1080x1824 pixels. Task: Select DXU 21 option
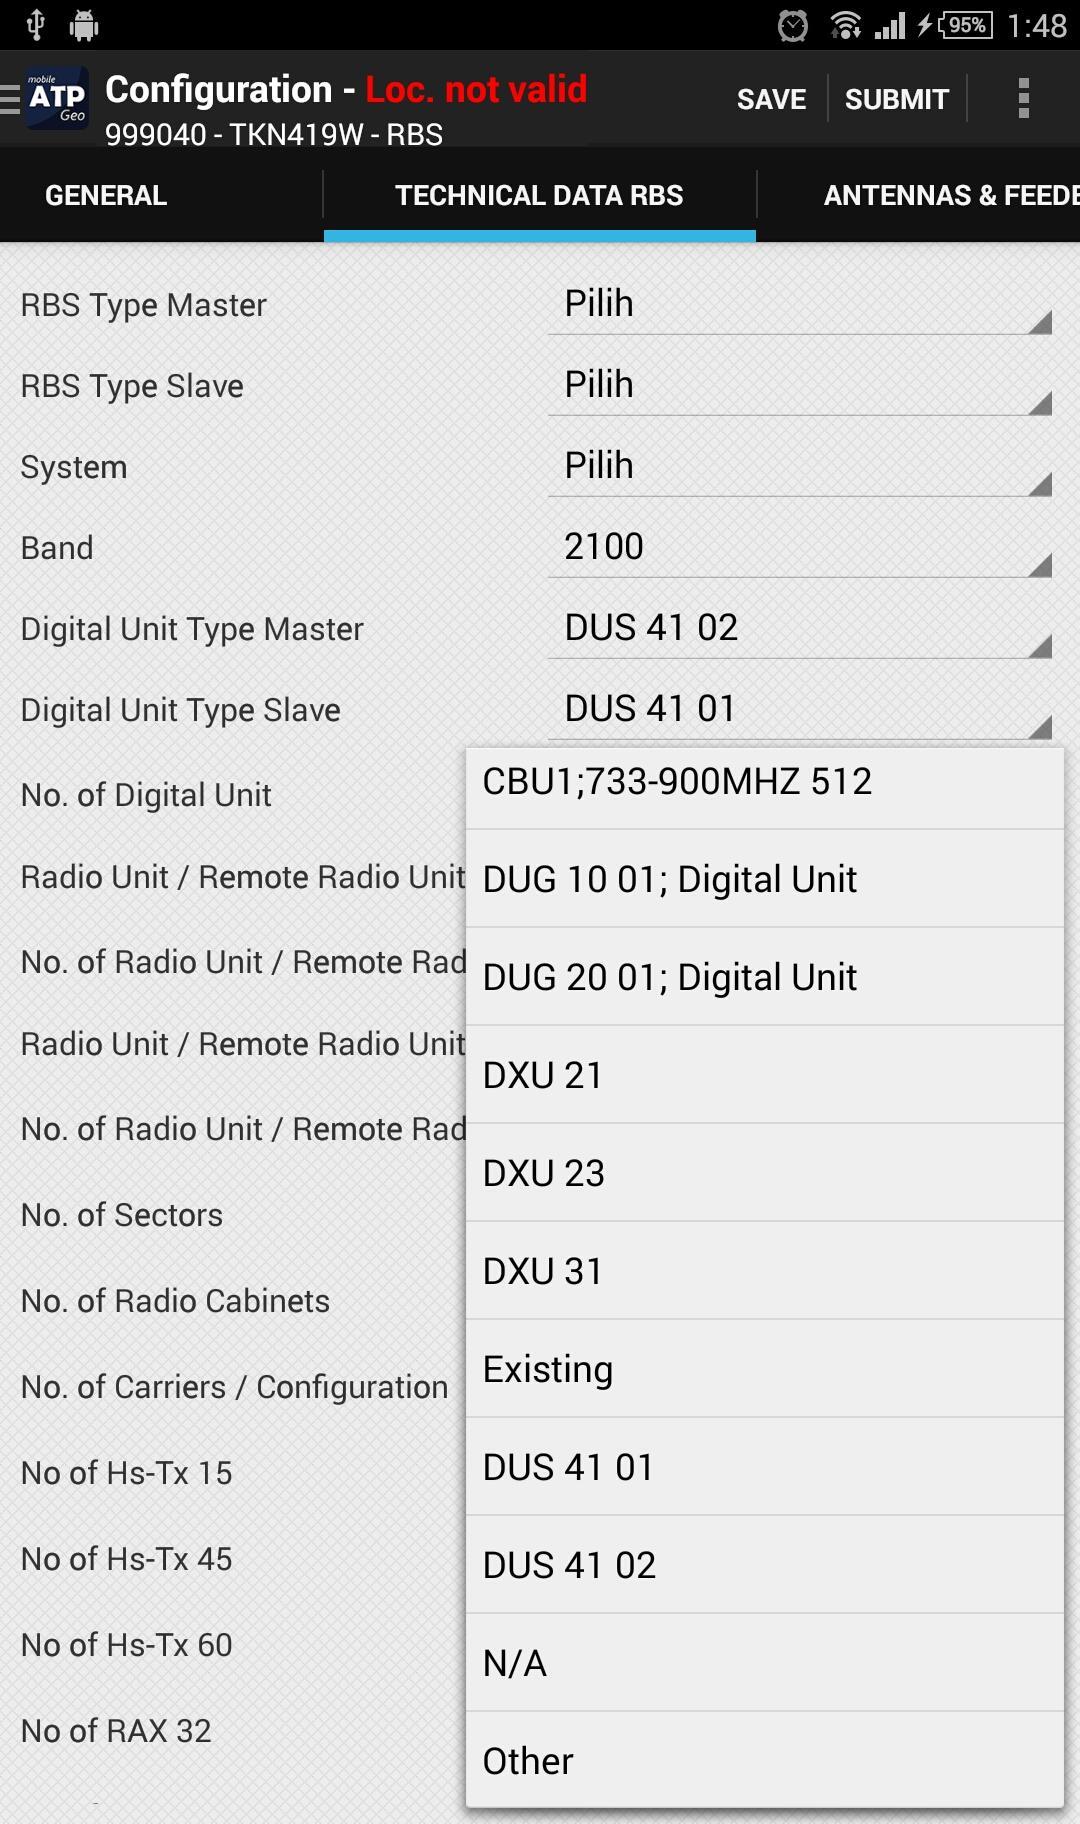tap(765, 1075)
